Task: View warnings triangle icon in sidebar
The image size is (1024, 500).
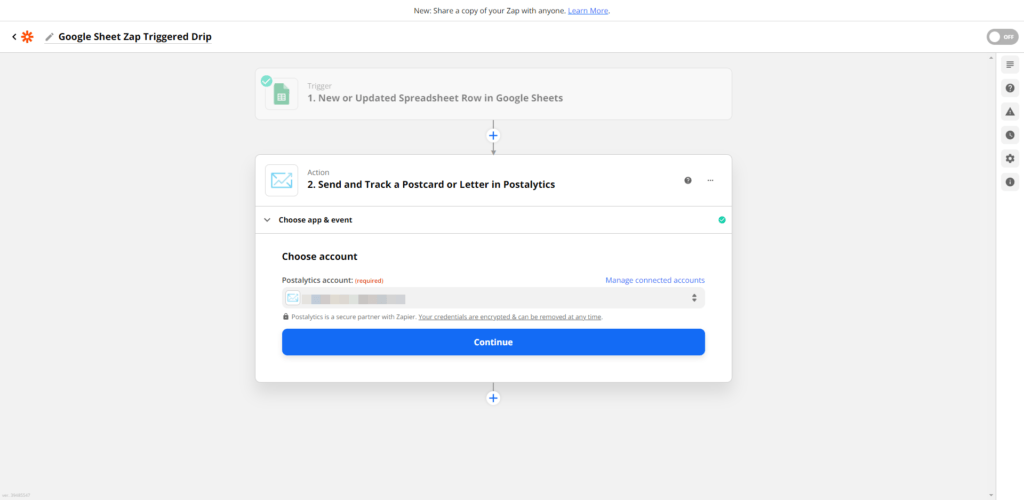Action: tap(1010, 112)
